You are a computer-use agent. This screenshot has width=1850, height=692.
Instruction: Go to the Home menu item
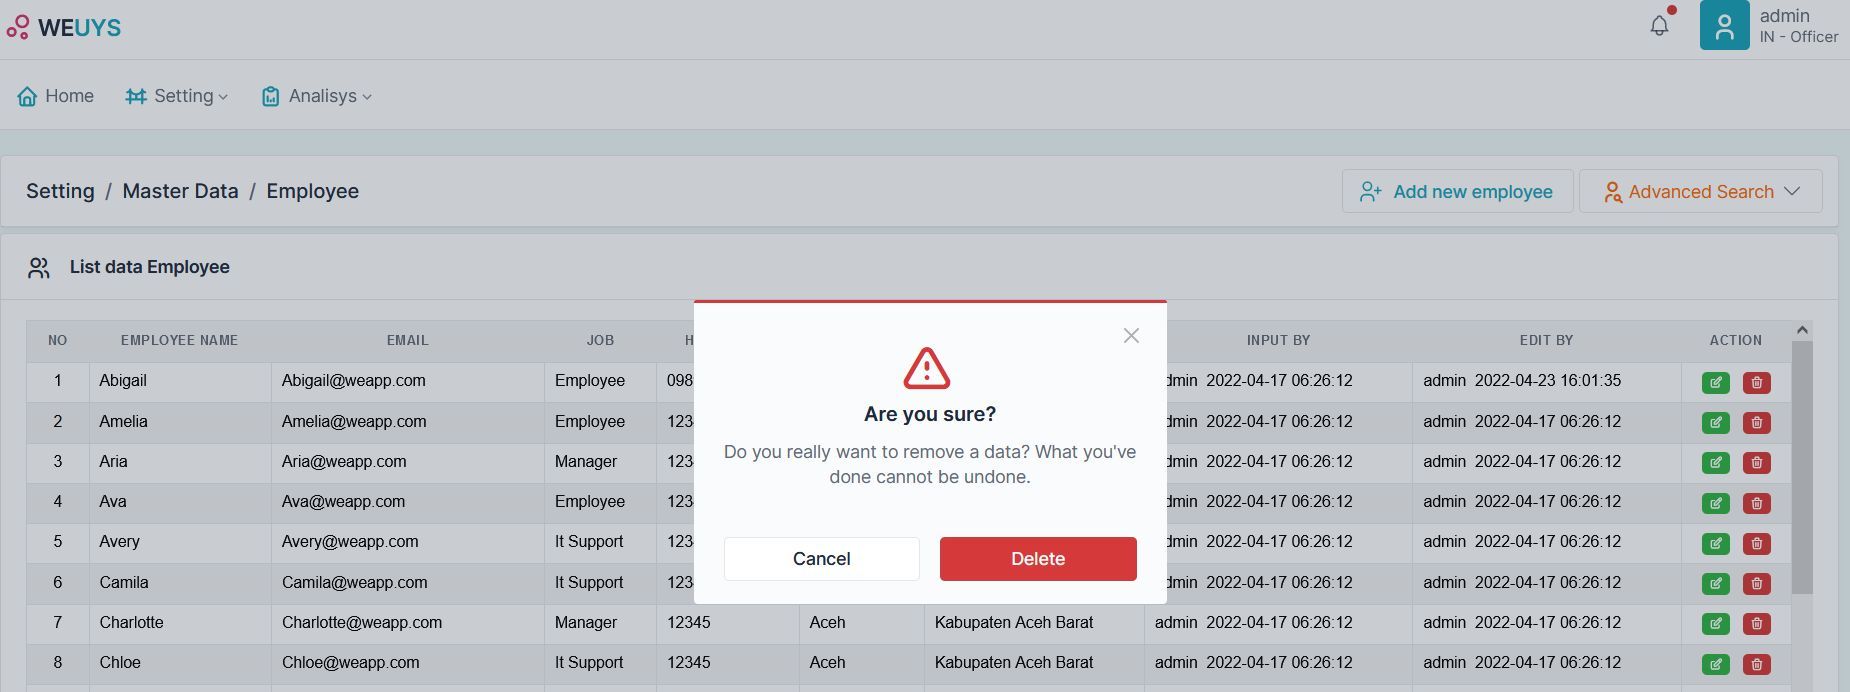coord(56,96)
